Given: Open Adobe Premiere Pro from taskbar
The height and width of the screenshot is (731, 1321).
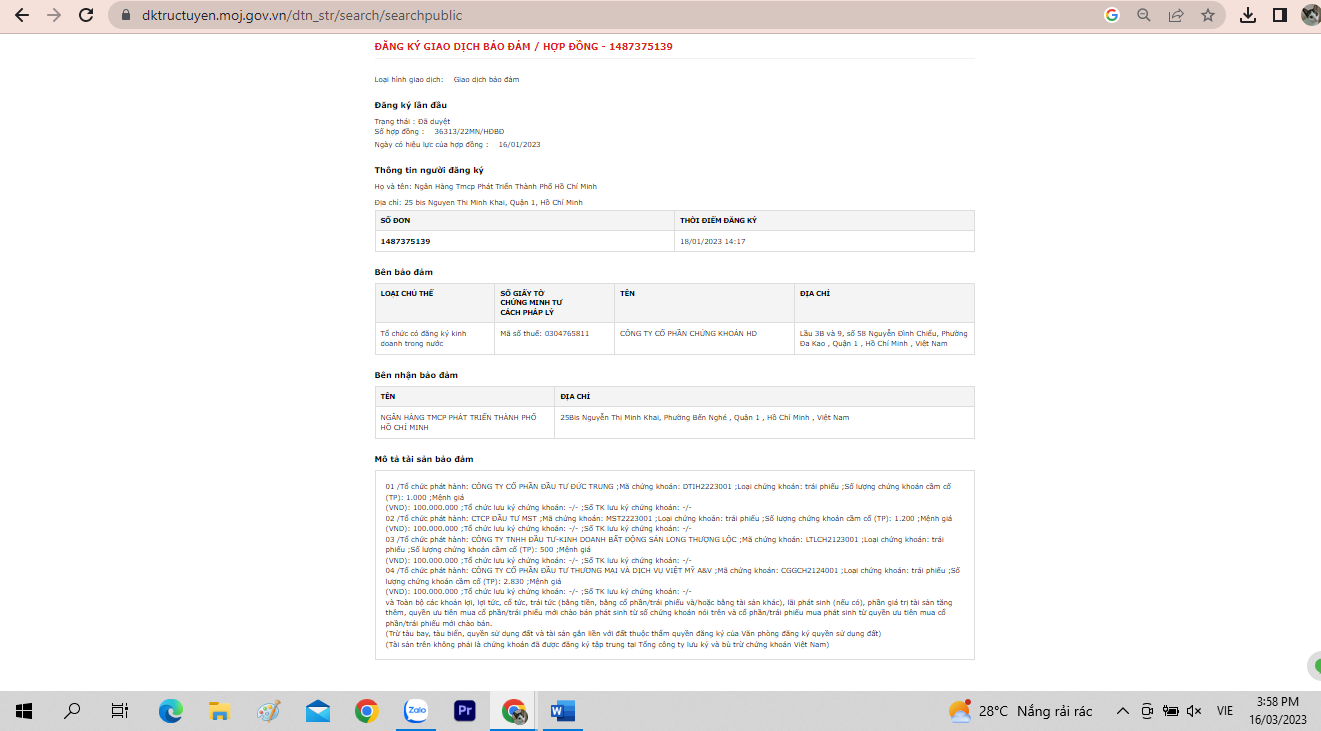Looking at the screenshot, I should tap(465, 711).
